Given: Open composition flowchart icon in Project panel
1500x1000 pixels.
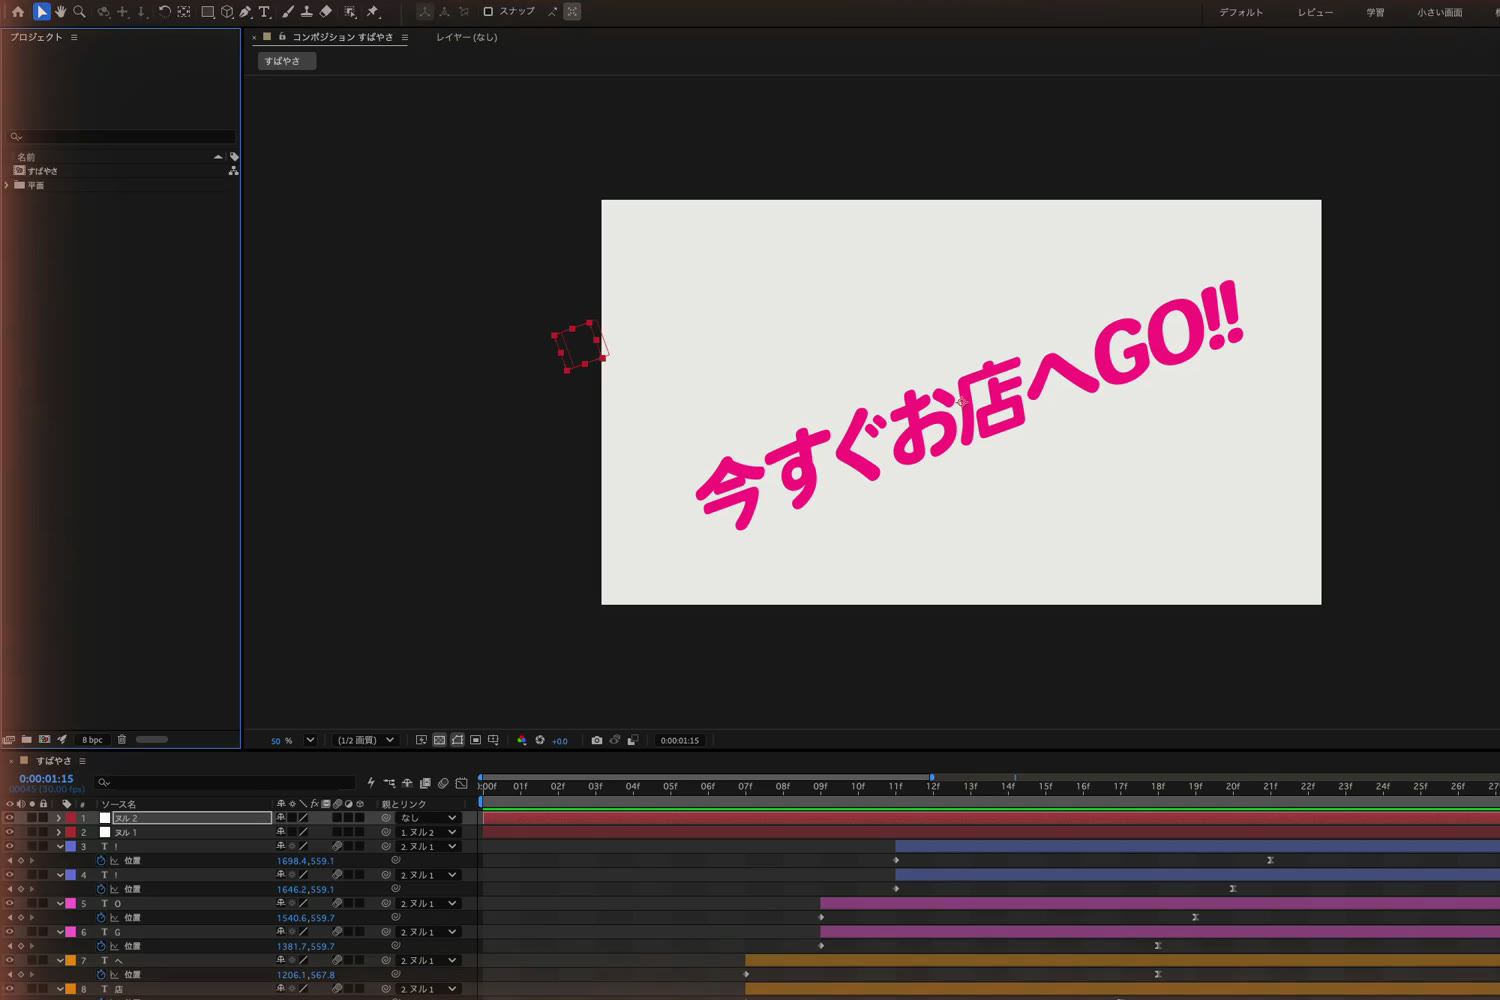Looking at the screenshot, I should click(x=233, y=171).
